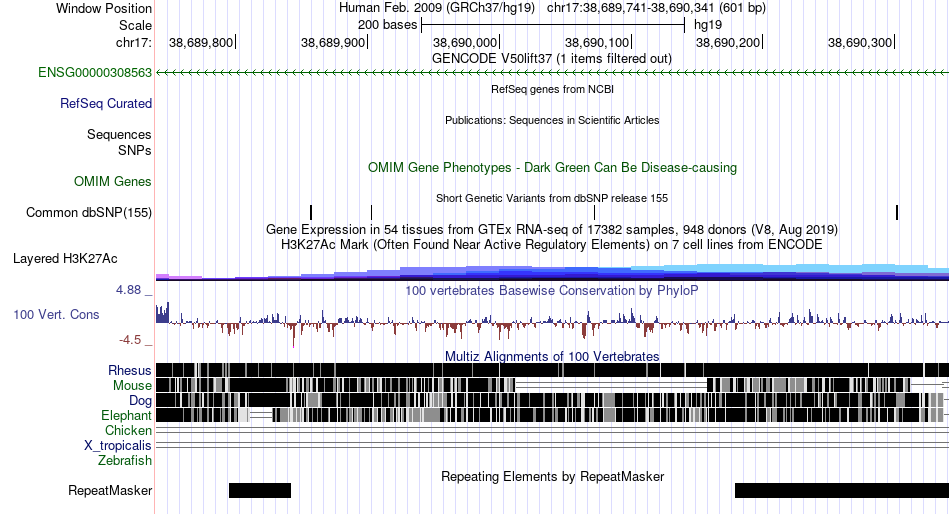Click the GTEx Gene Expression track title
The height and width of the screenshot is (514, 950).
click(x=552, y=230)
